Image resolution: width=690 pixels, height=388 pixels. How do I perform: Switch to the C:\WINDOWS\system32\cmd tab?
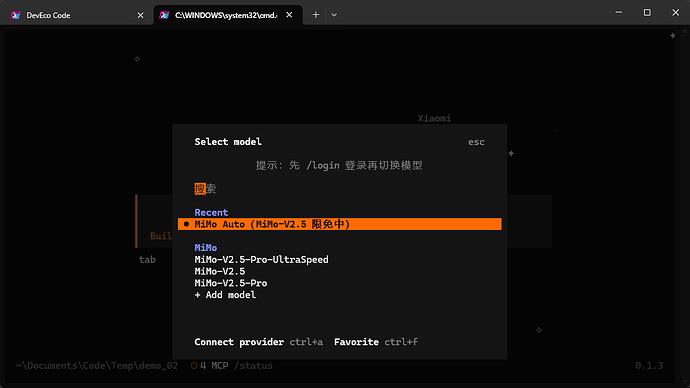coord(228,15)
